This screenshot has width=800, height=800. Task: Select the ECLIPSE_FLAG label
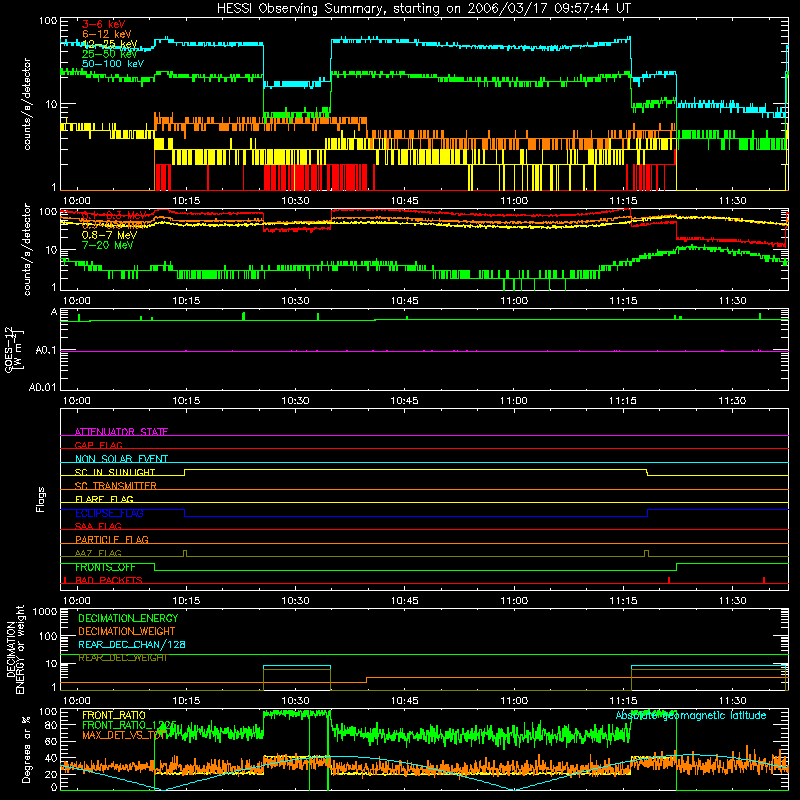(x=109, y=513)
